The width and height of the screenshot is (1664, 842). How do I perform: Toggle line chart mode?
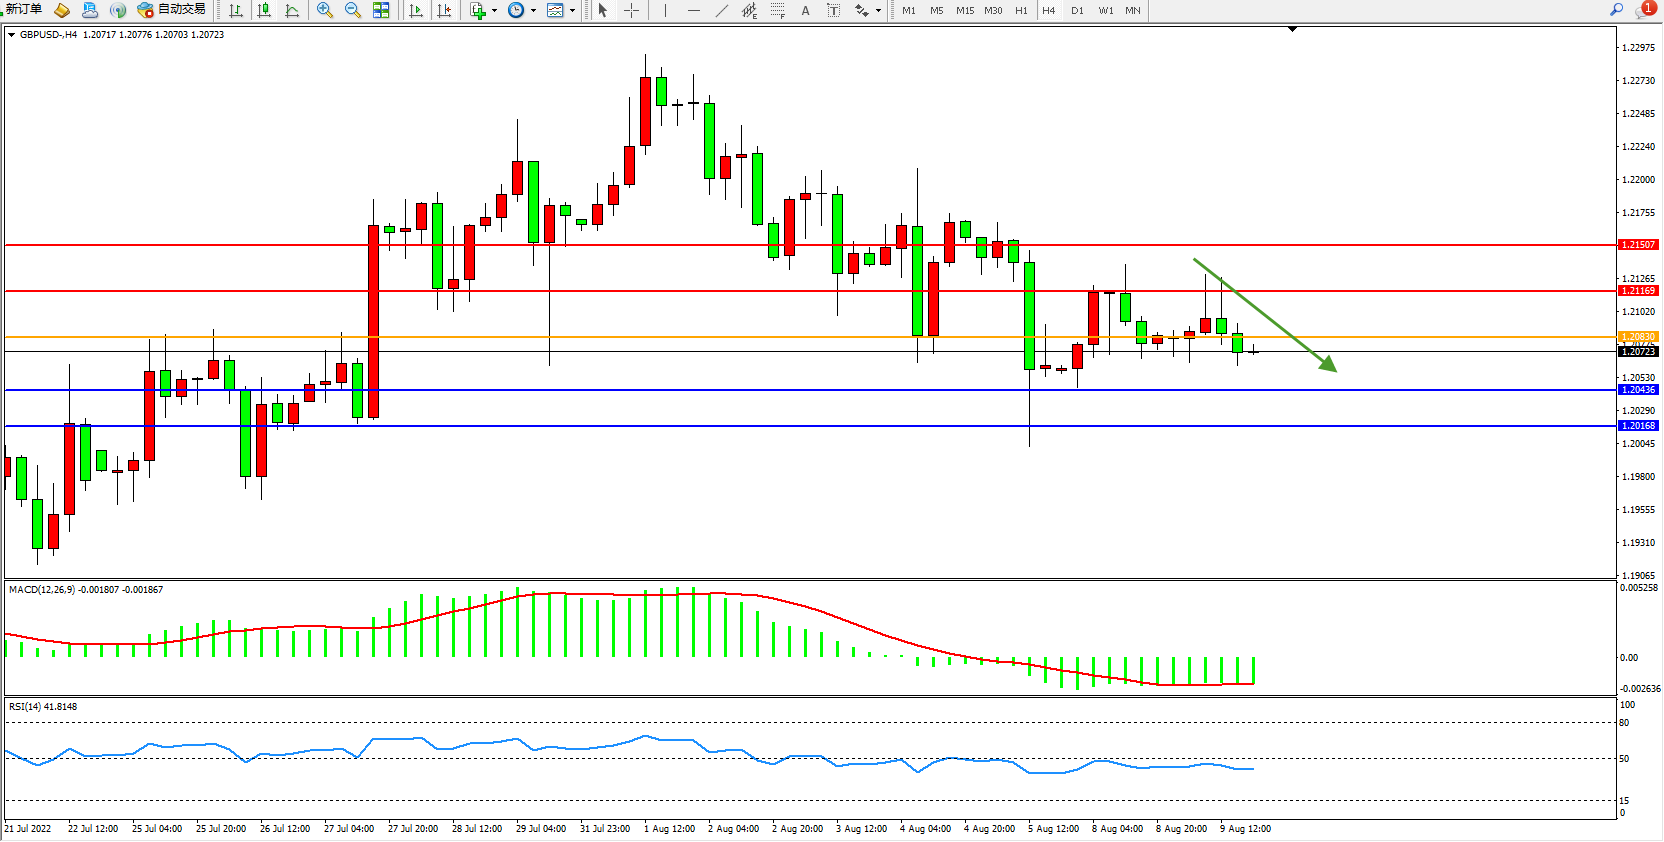pyautogui.click(x=292, y=10)
